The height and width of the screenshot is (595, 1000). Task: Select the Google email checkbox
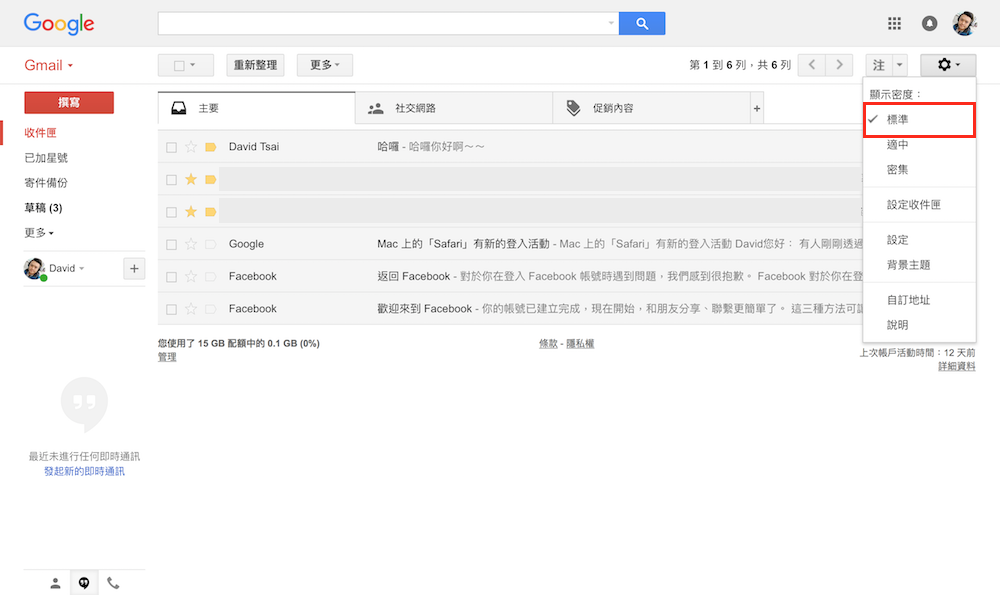point(171,244)
